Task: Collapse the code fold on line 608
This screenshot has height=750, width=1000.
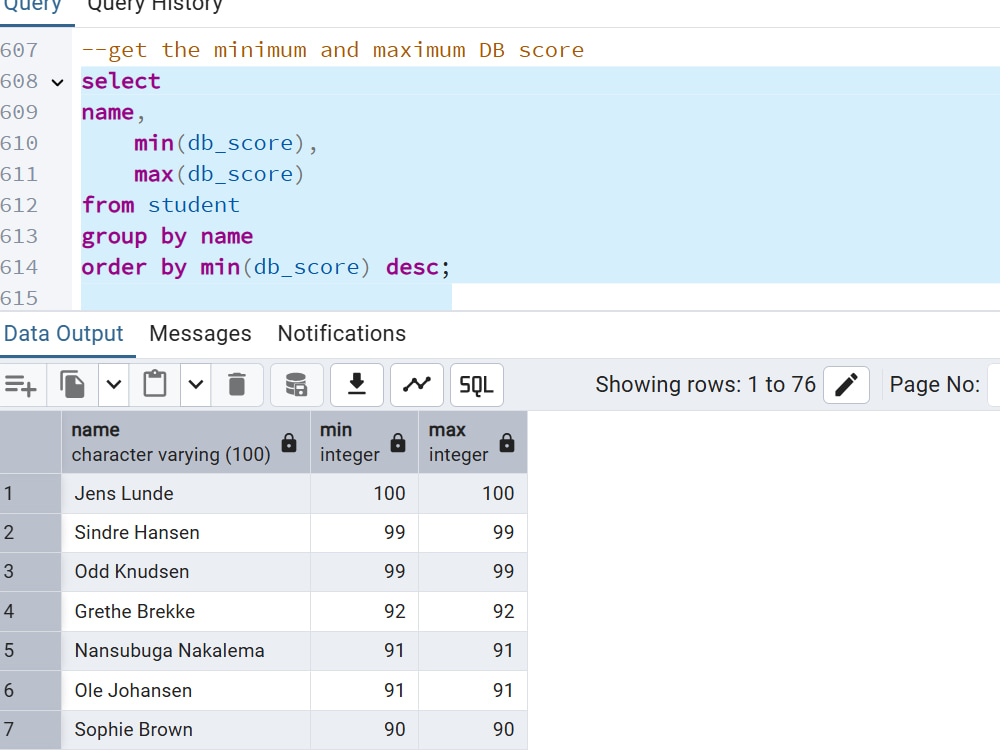Action: pos(57,82)
